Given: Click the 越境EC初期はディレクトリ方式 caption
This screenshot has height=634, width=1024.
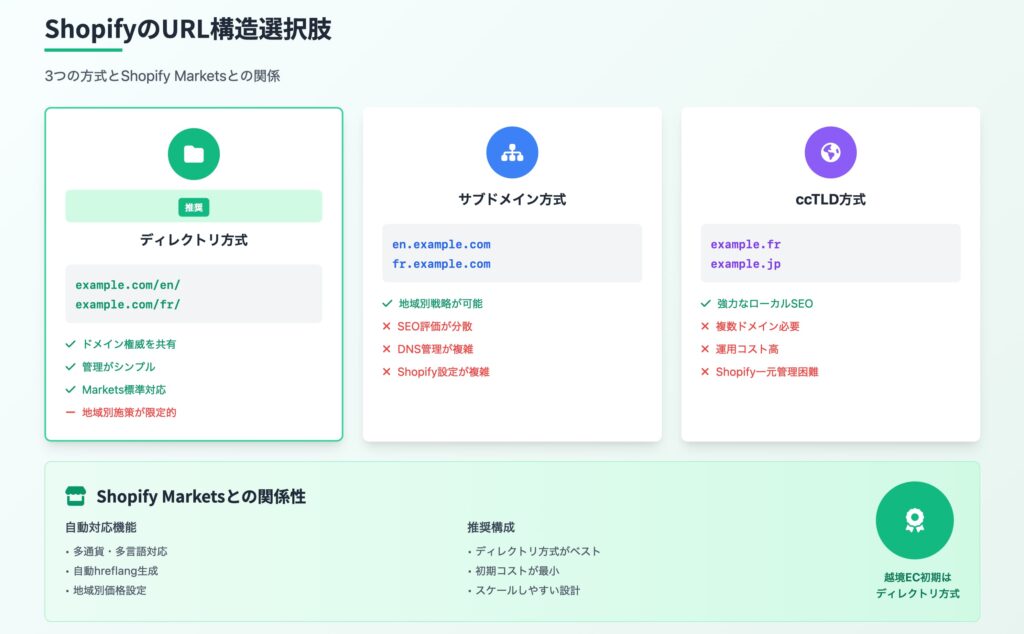Looking at the screenshot, I should [x=918, y=586].
